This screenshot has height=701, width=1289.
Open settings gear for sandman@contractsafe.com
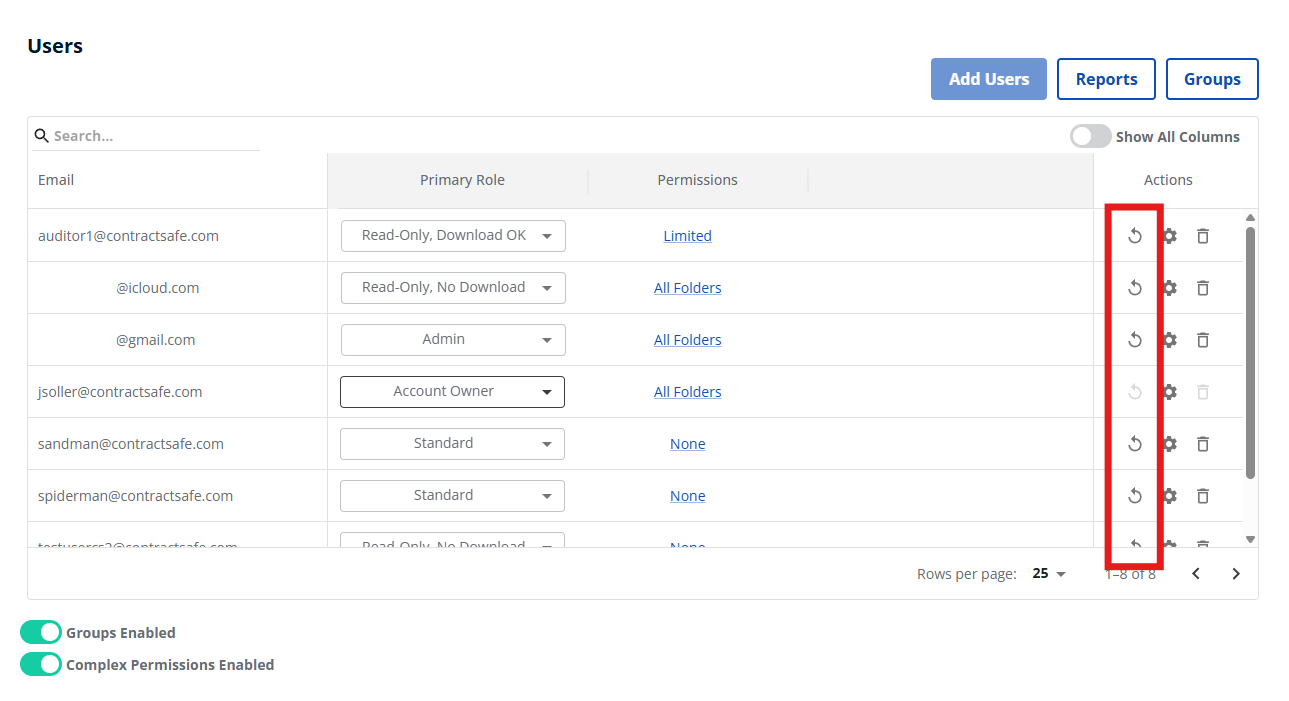coord(1169,444)
